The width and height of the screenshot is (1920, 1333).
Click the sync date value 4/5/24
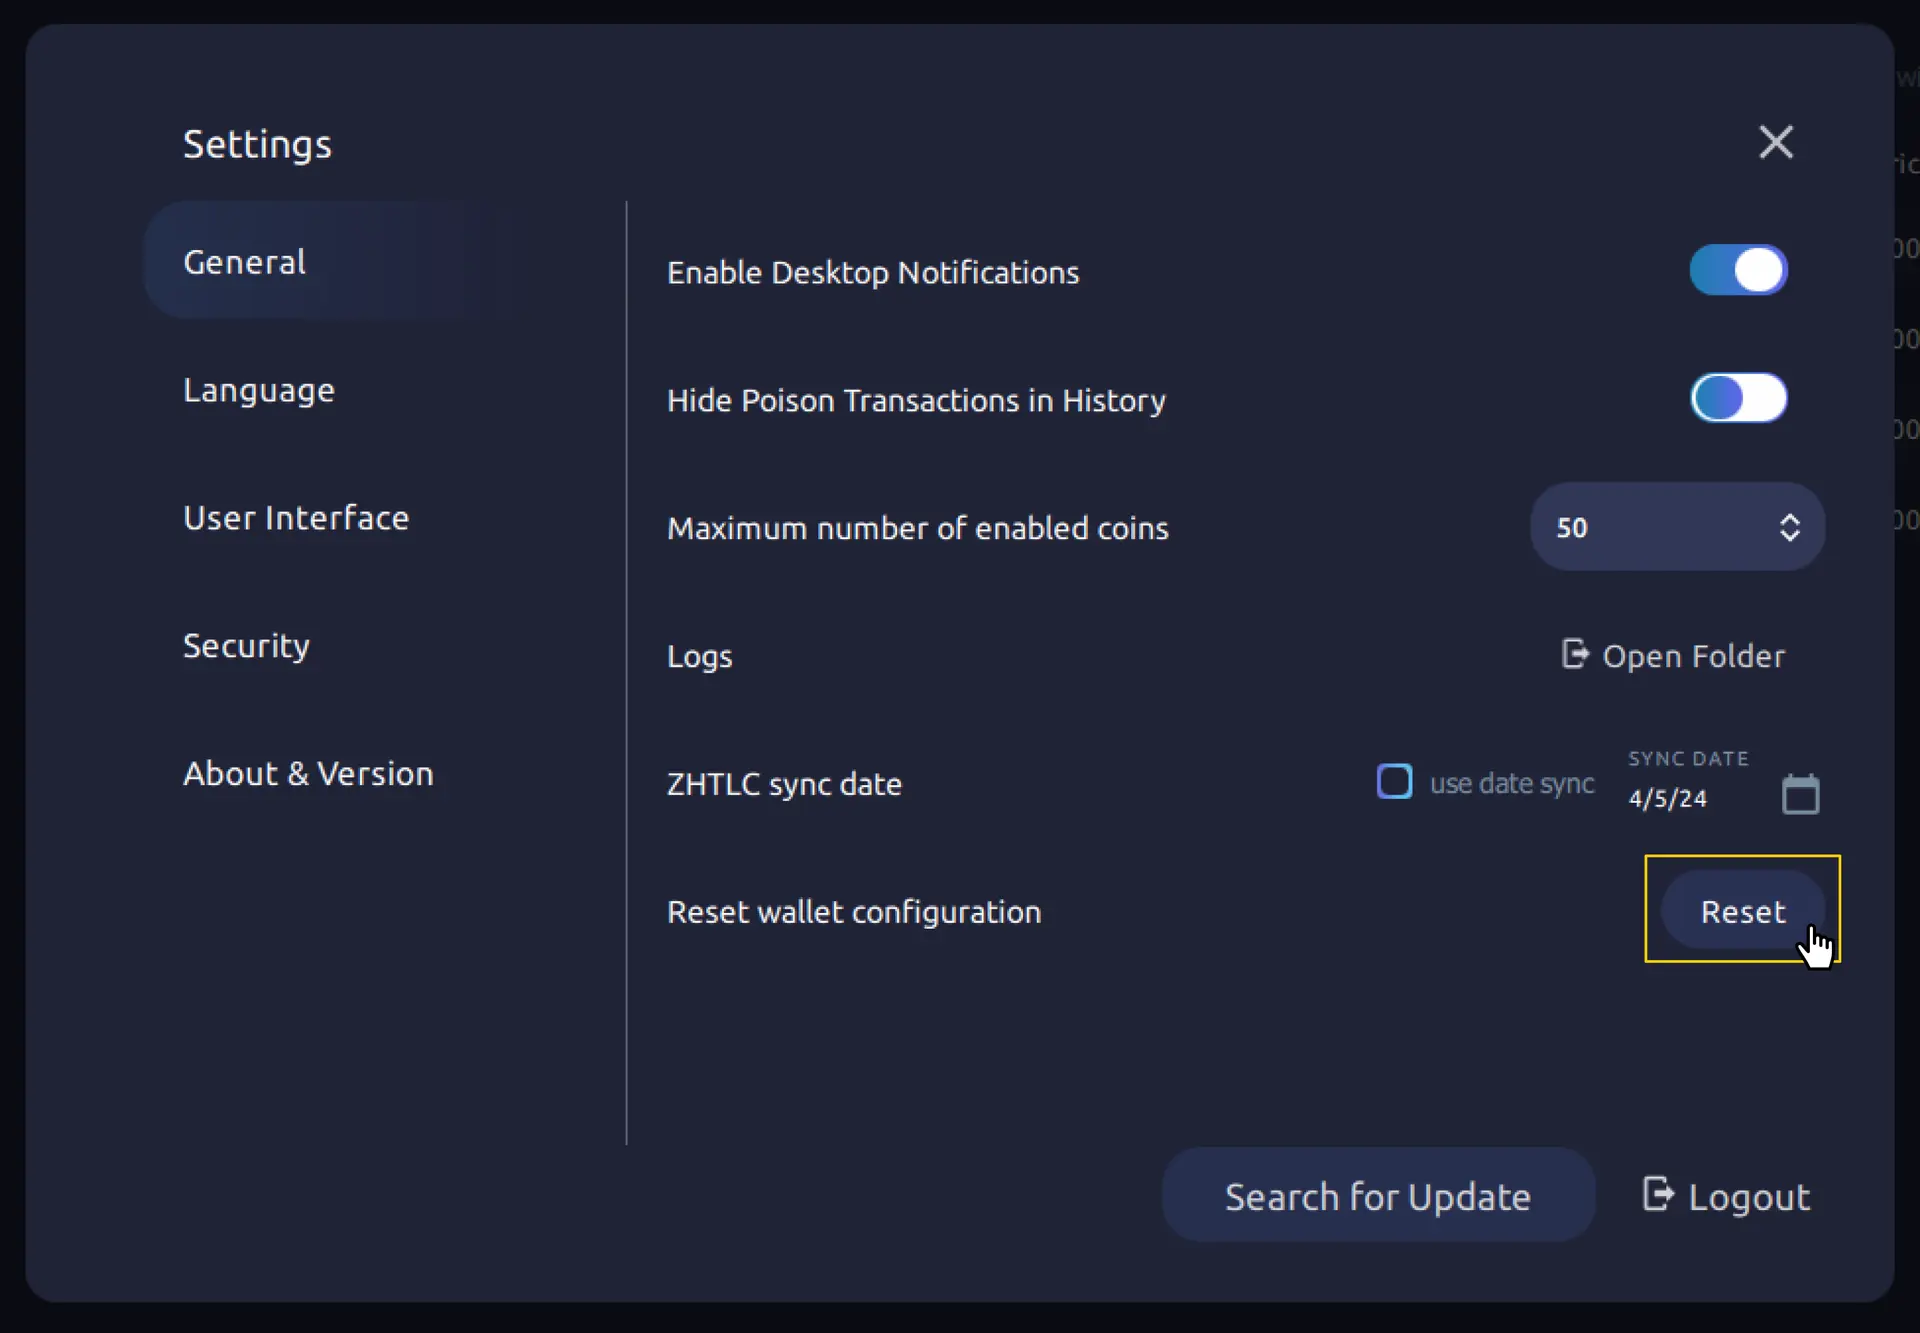[1667, 798]
